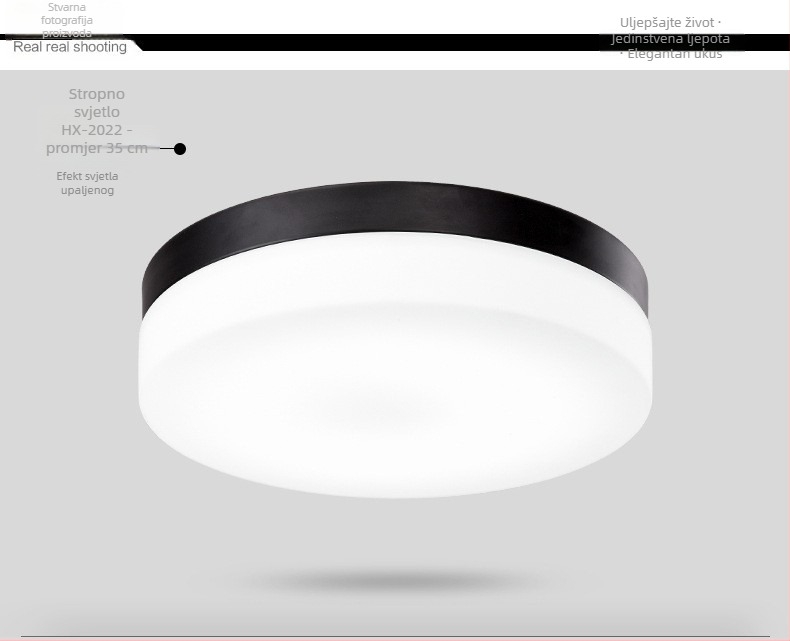The width and height of the screenshot is (790, 641).
Task: Click the 'Elegantan ukus' text line
Action: 675,54
